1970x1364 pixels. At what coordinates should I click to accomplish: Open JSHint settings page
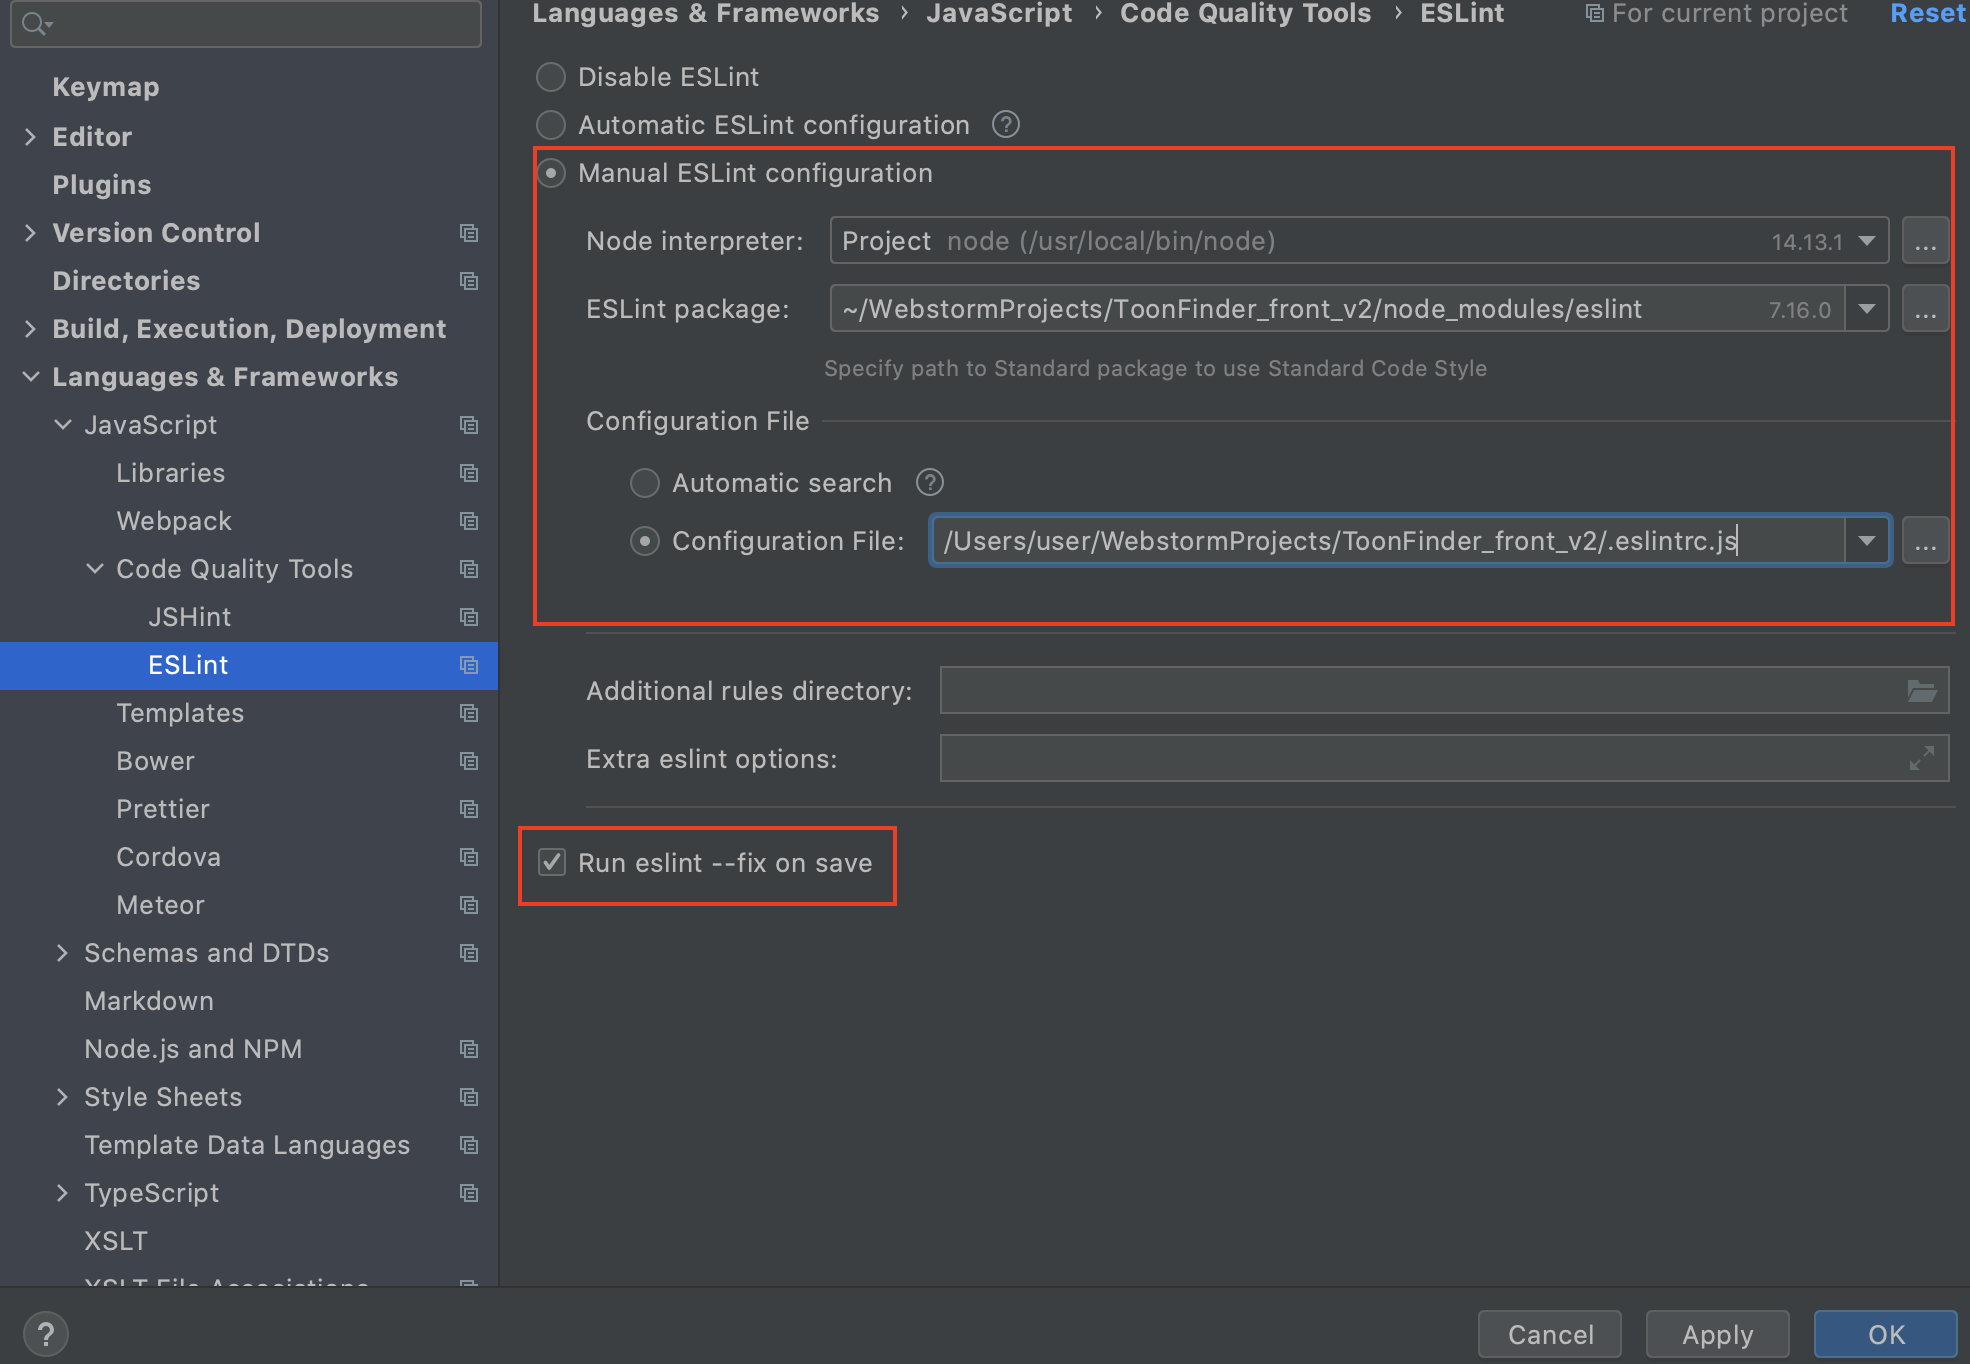click(x=189, y=617)
